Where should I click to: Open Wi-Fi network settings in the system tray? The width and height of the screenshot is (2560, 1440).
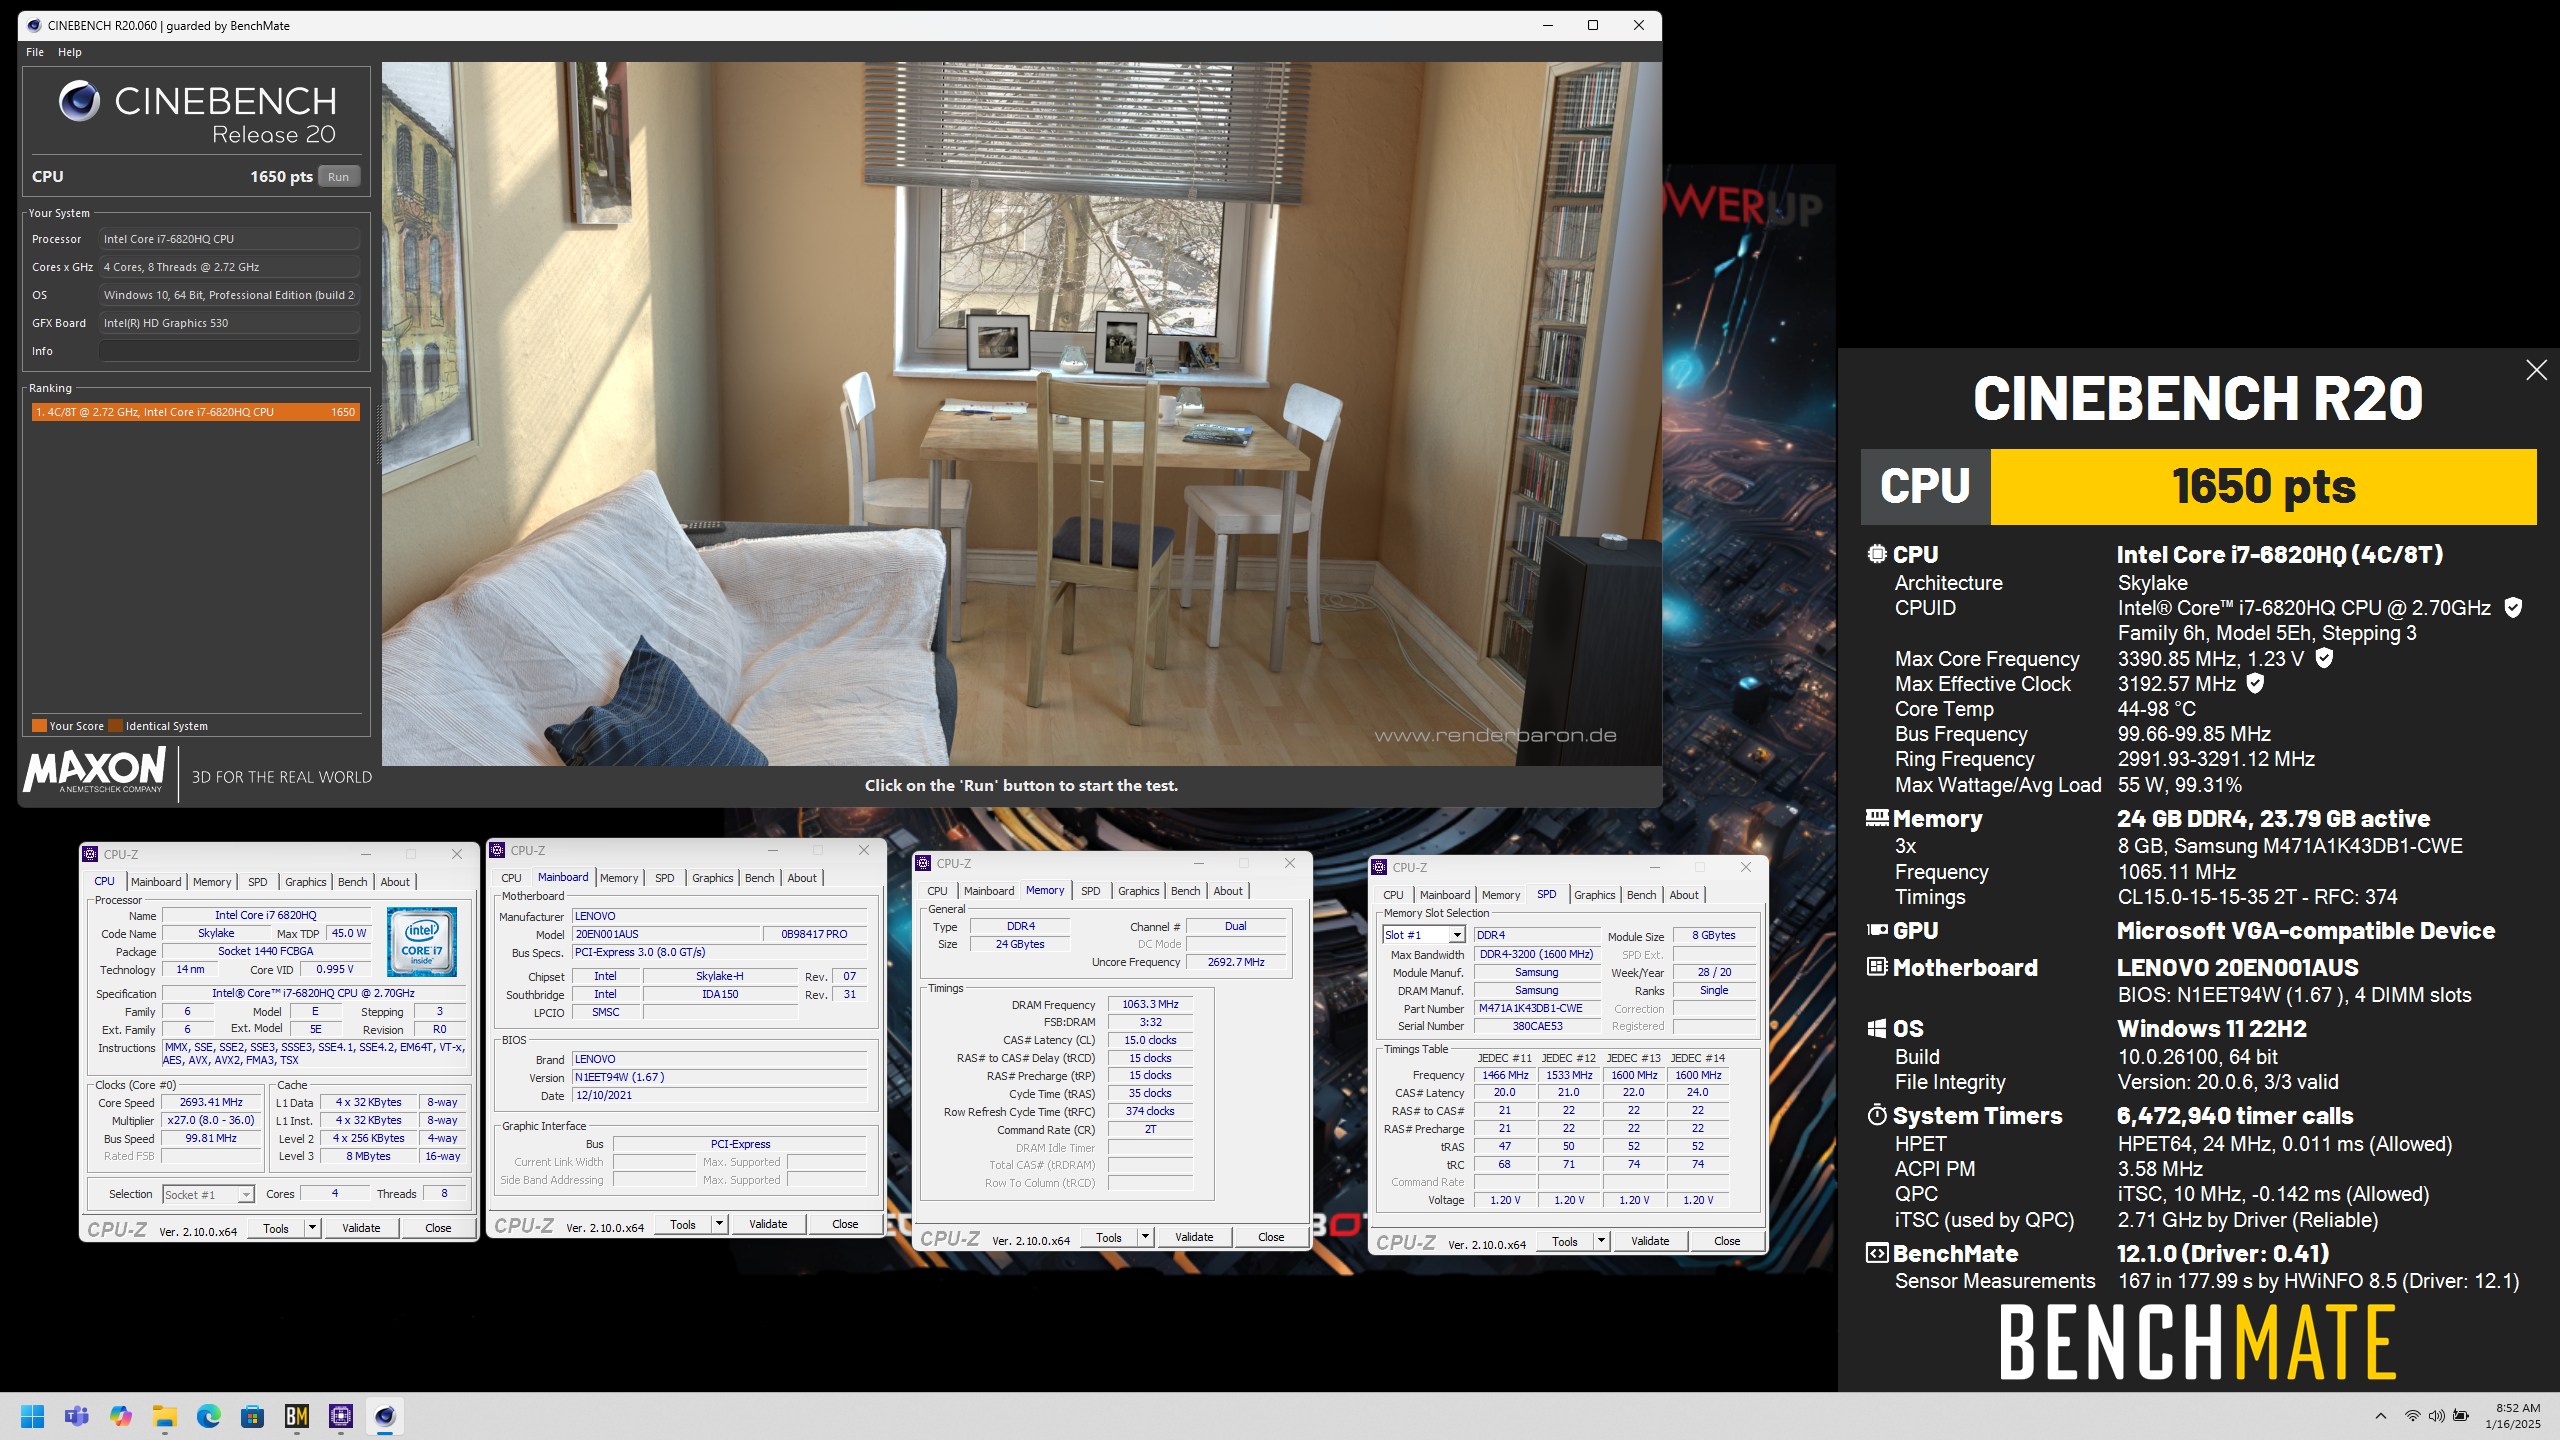[x=2412, y=1416]
